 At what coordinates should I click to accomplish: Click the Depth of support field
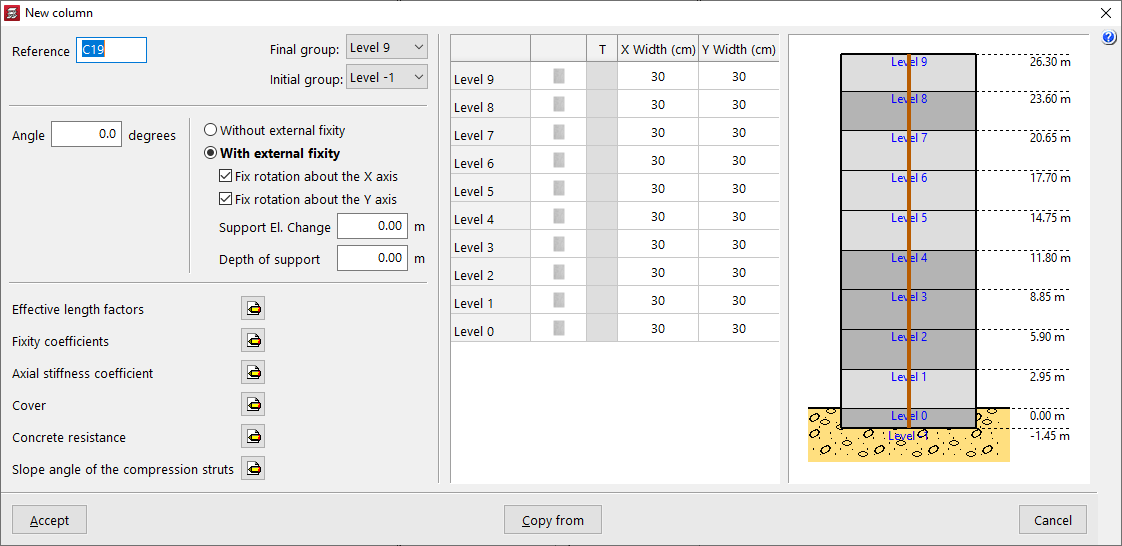372,258
